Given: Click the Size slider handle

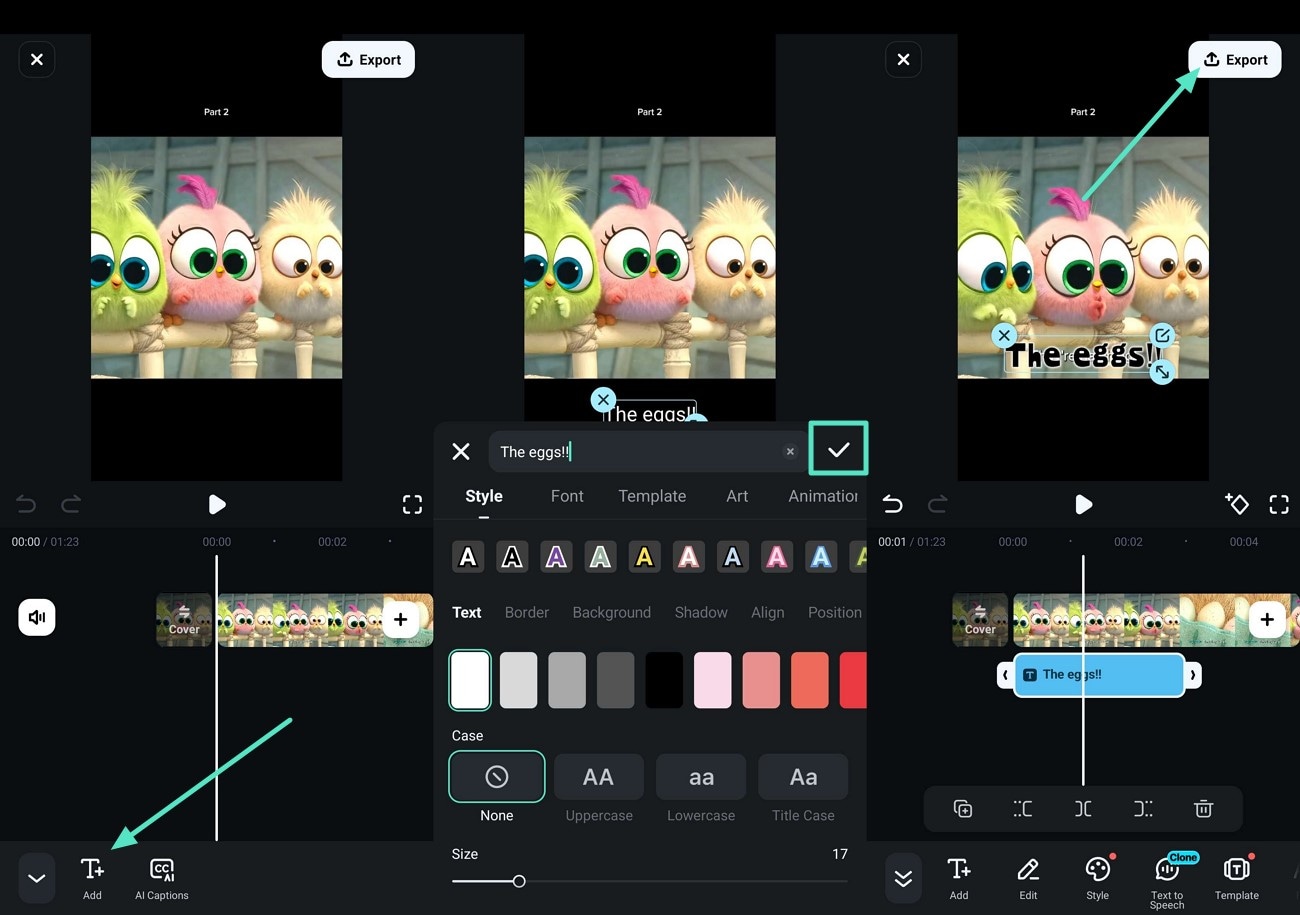Looking at the screenshot, I should pyautogui.click(x=519, y=881).
